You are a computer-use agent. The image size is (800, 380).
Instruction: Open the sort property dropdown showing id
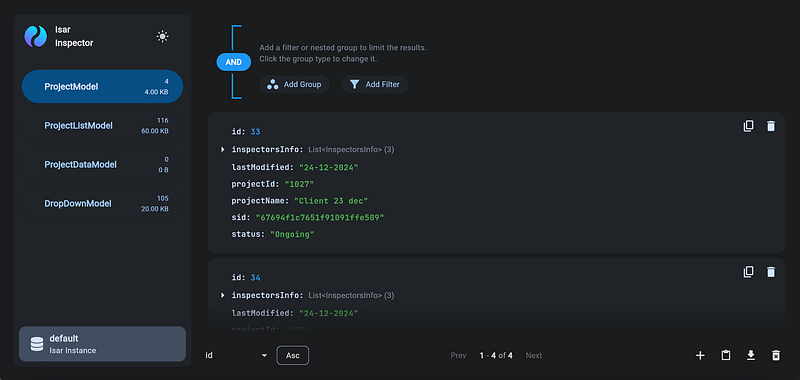tap(236, 356)
